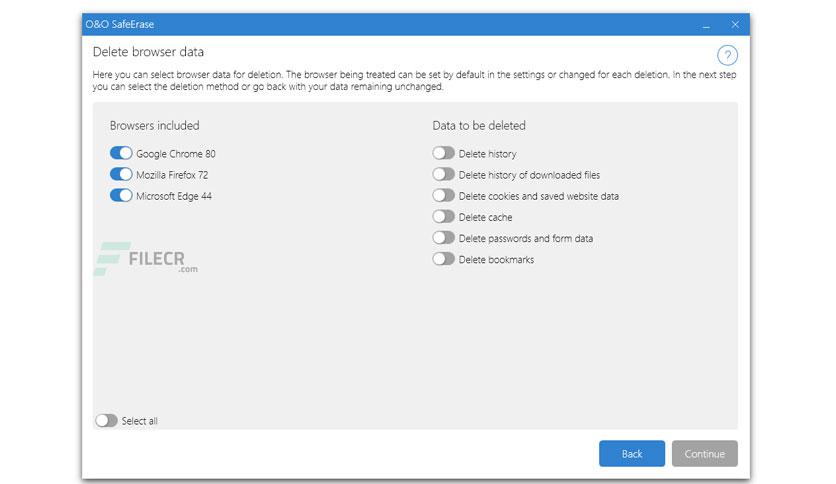Image resolution: width=836 pixels, height=484 pixels.
Task: Switch on the Delete cache option
Action: pos(444,217)
